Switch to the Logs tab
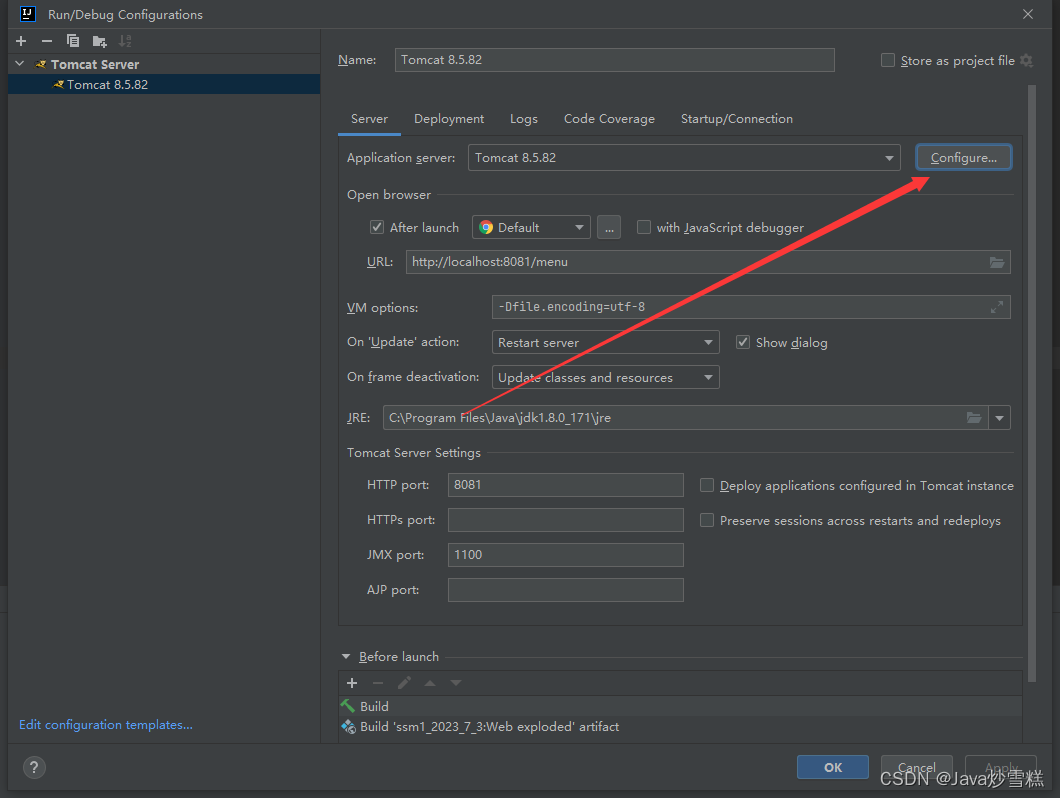 [x=524, y=119]
